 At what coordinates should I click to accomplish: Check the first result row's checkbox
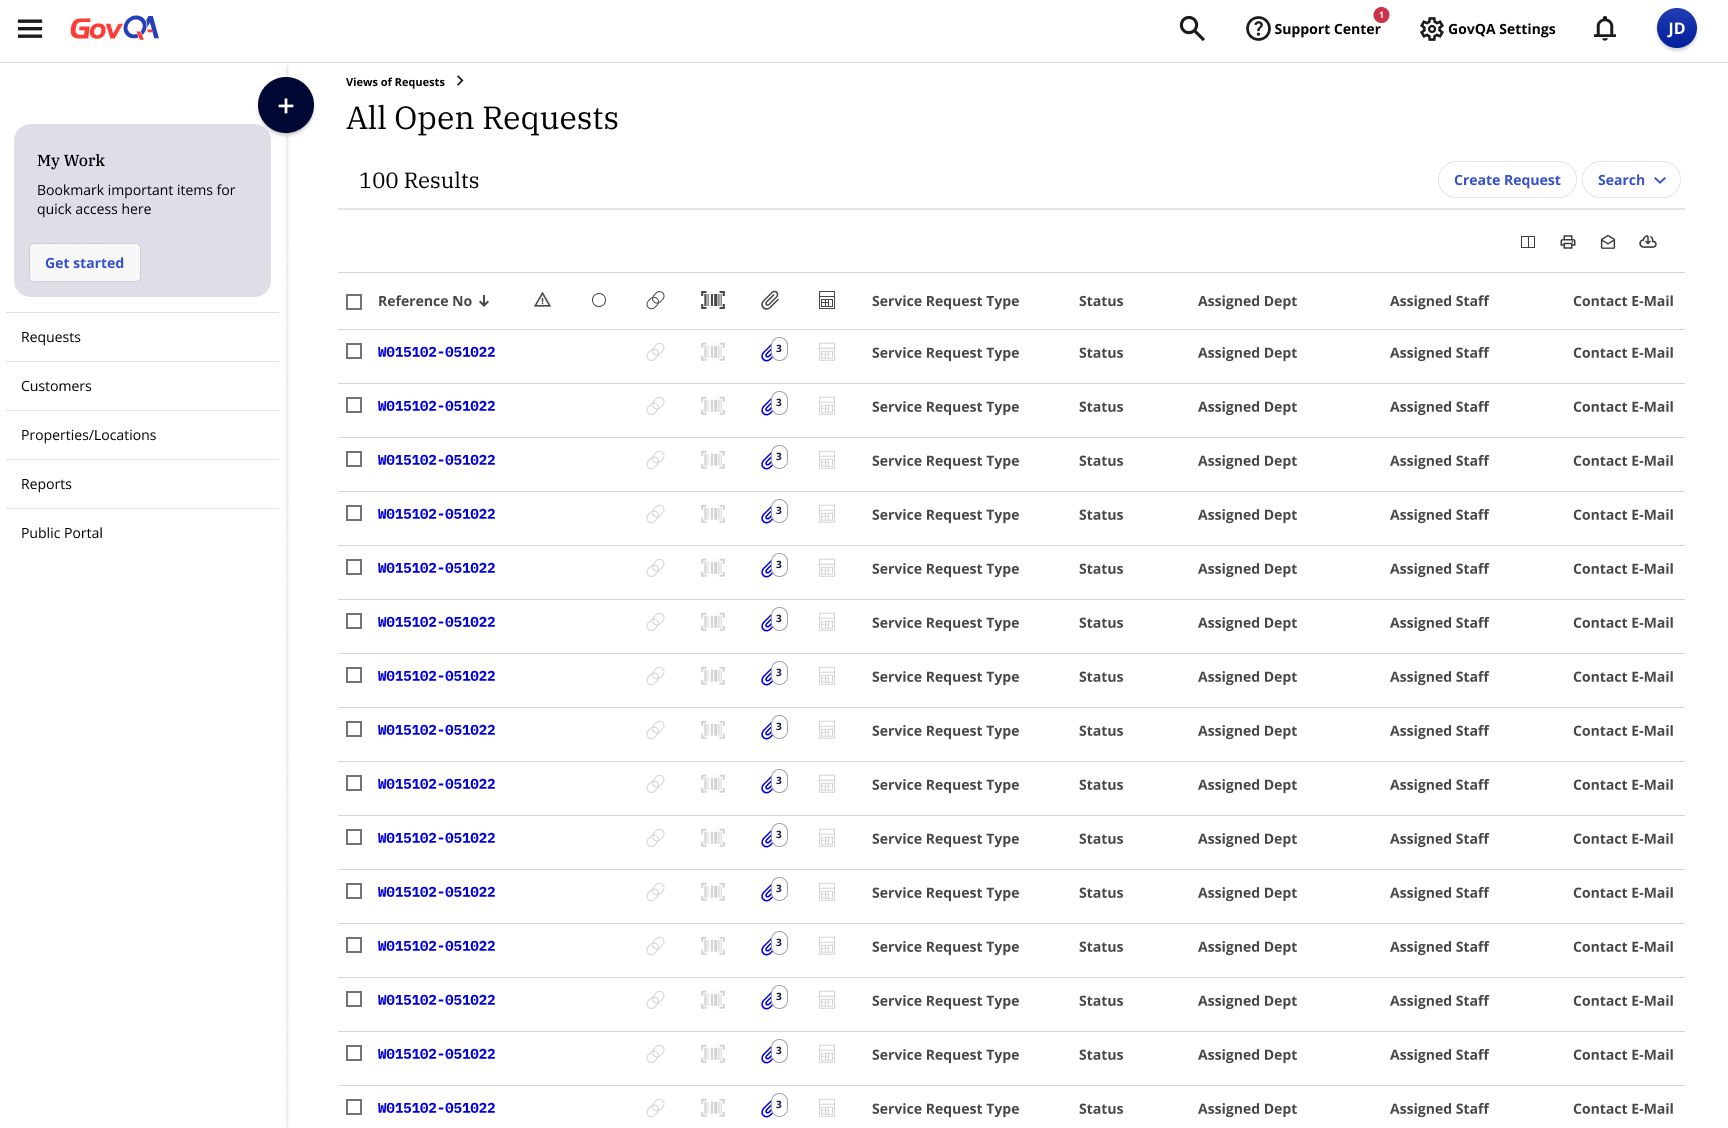point(354,351)
